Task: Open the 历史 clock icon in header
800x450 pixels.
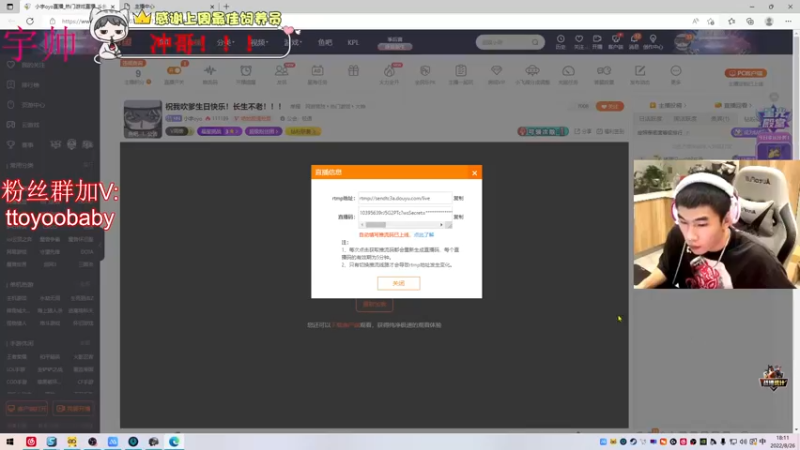Action: point(560,42)
